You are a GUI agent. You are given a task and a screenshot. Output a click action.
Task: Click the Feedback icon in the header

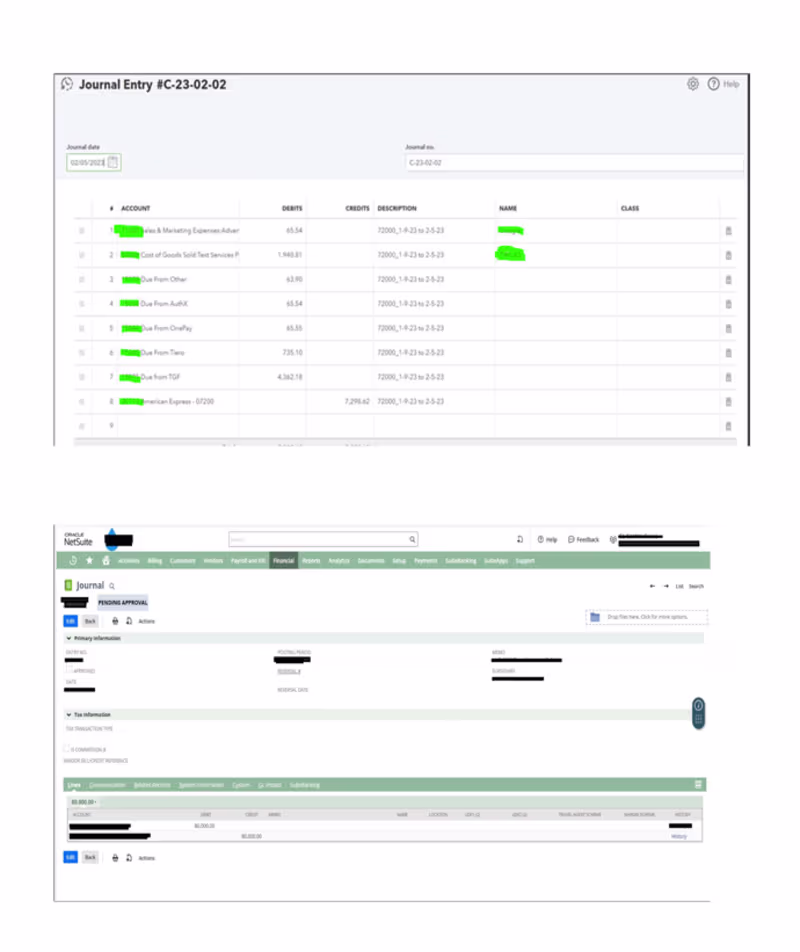click(570, 538)
